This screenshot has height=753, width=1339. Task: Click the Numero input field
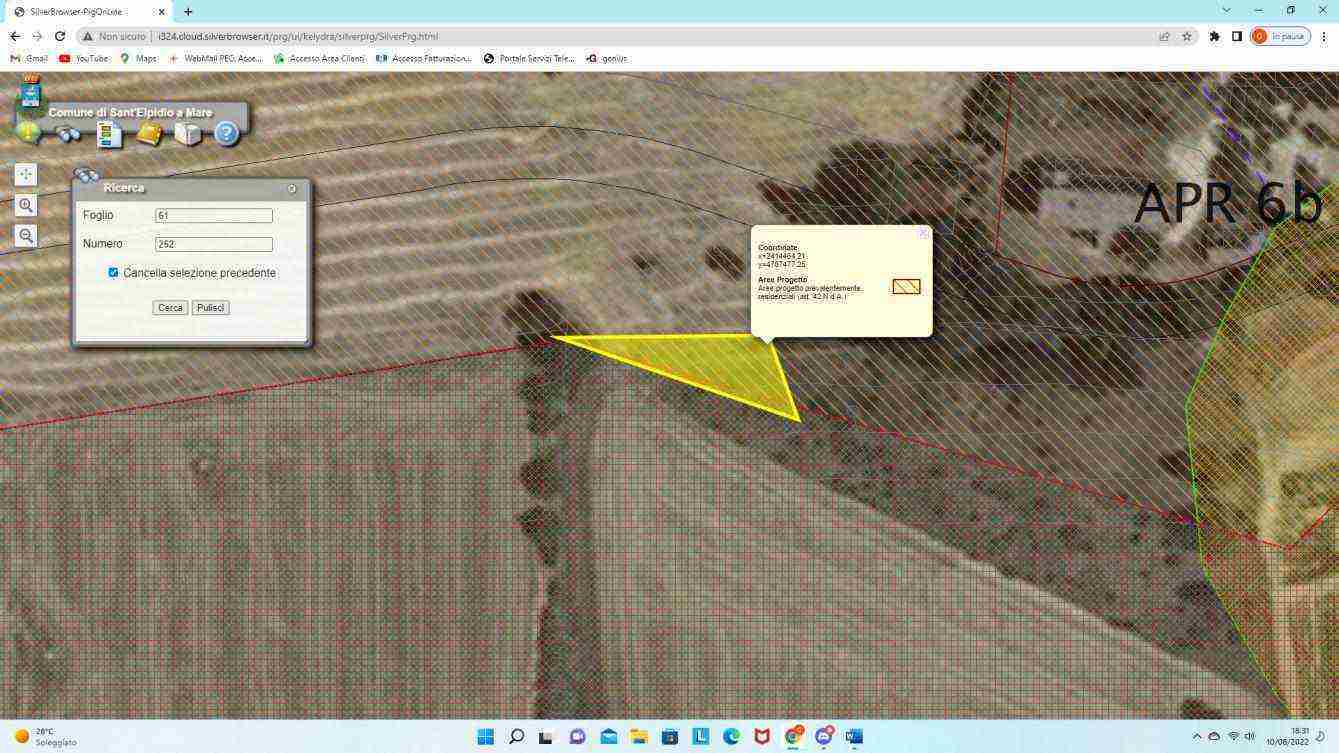coord(213,244)
